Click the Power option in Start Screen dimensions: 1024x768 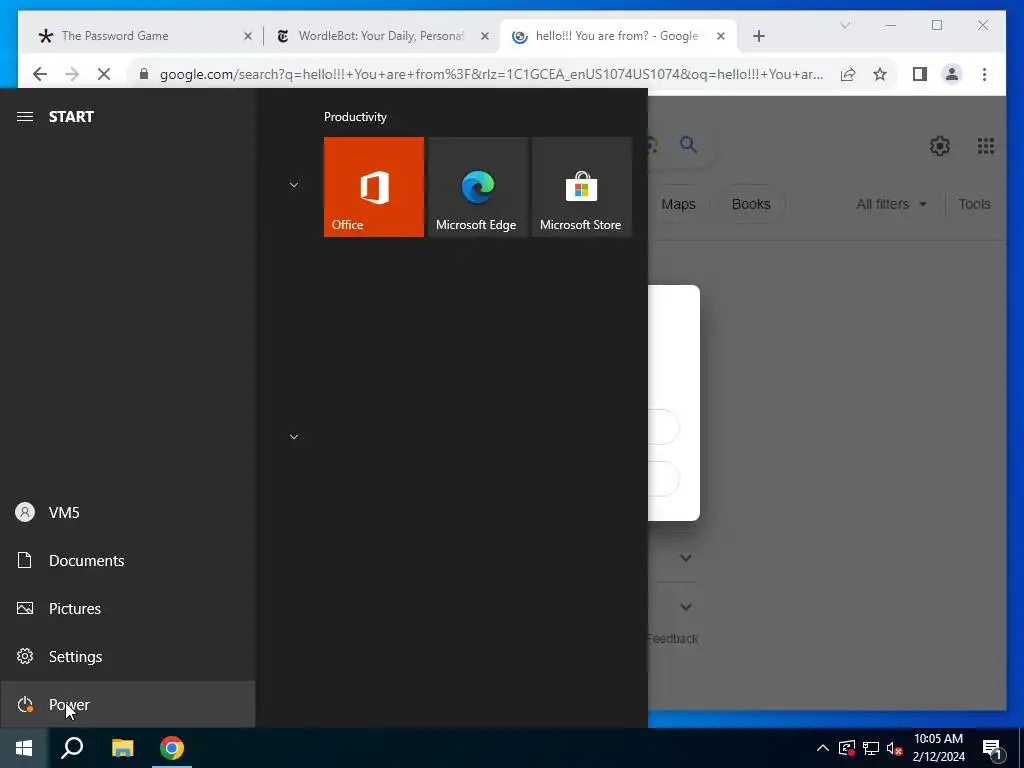[x=127, y=705]
